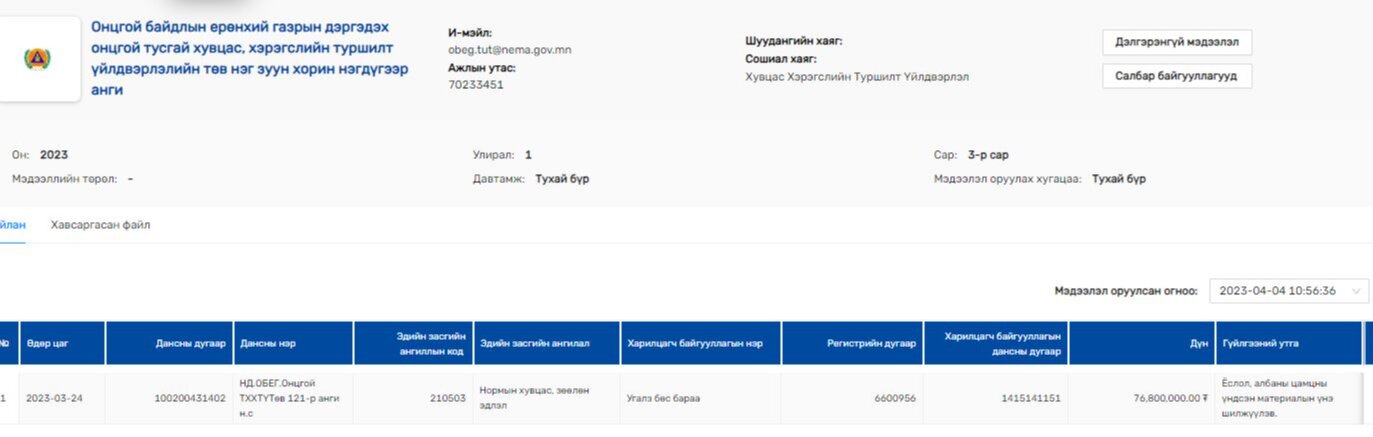Click the chevron arrow in the date selector
The image size is (1373, 437).
click(1356, 291)
